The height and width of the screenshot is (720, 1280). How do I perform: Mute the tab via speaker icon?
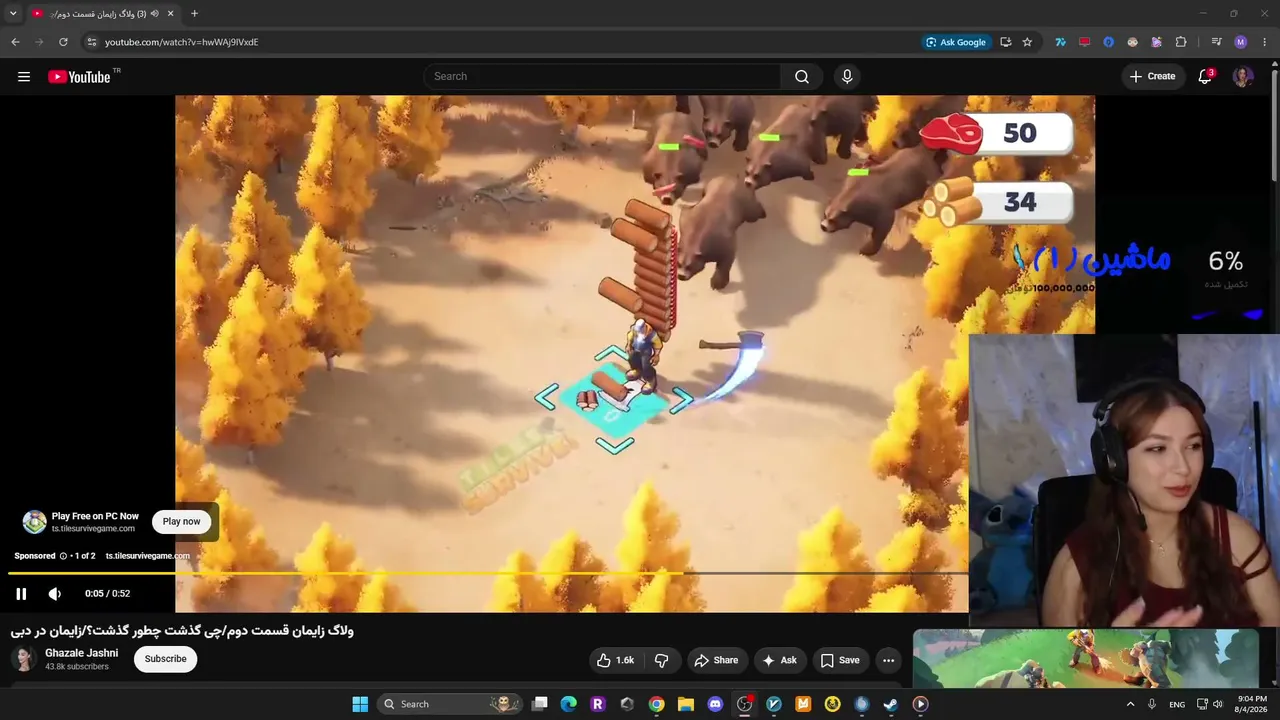(x=154, y=14)
